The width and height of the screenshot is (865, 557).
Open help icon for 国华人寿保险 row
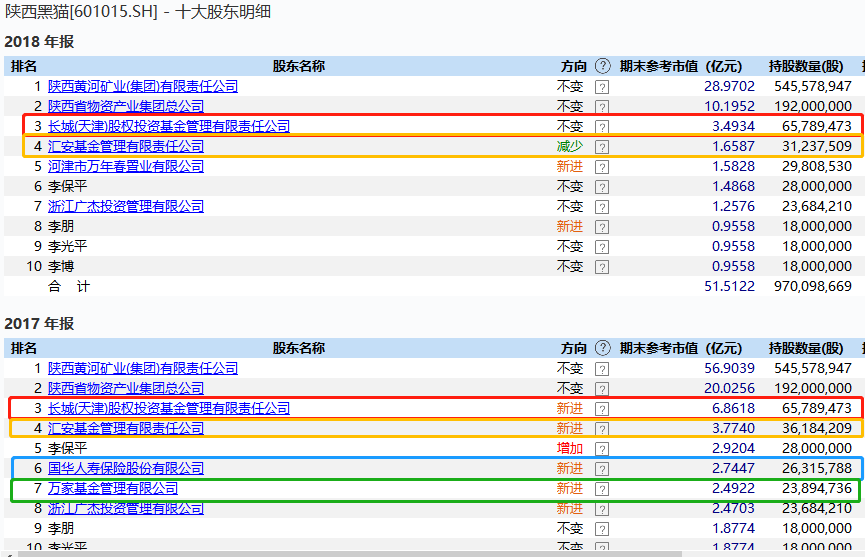click(x=602, y=469)
